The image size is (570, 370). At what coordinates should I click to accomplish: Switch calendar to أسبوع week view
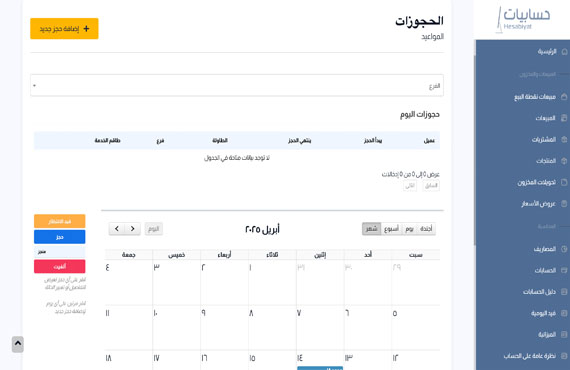coord(391,229)
